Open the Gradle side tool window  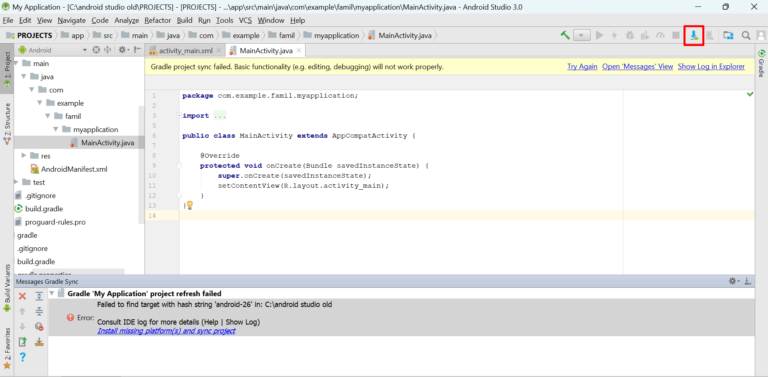[762, 63]
